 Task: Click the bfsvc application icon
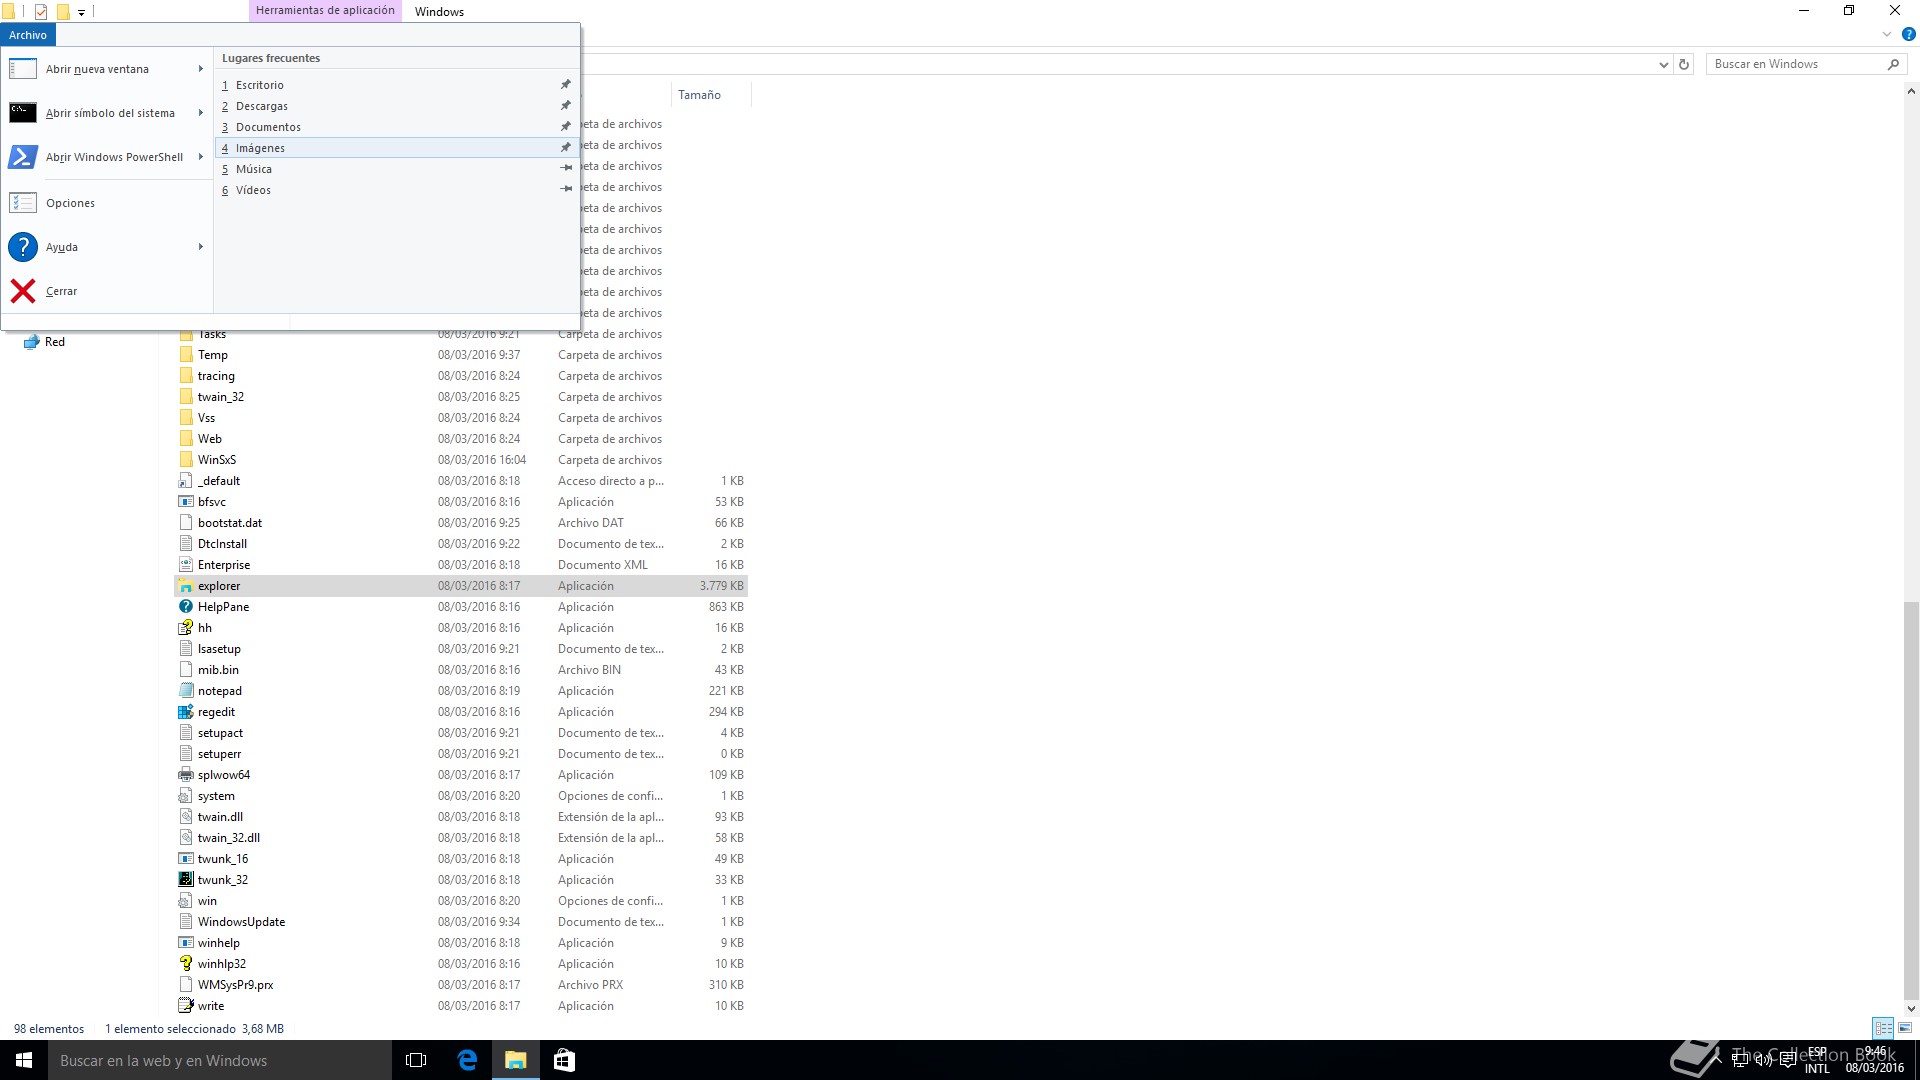(185, 502)
